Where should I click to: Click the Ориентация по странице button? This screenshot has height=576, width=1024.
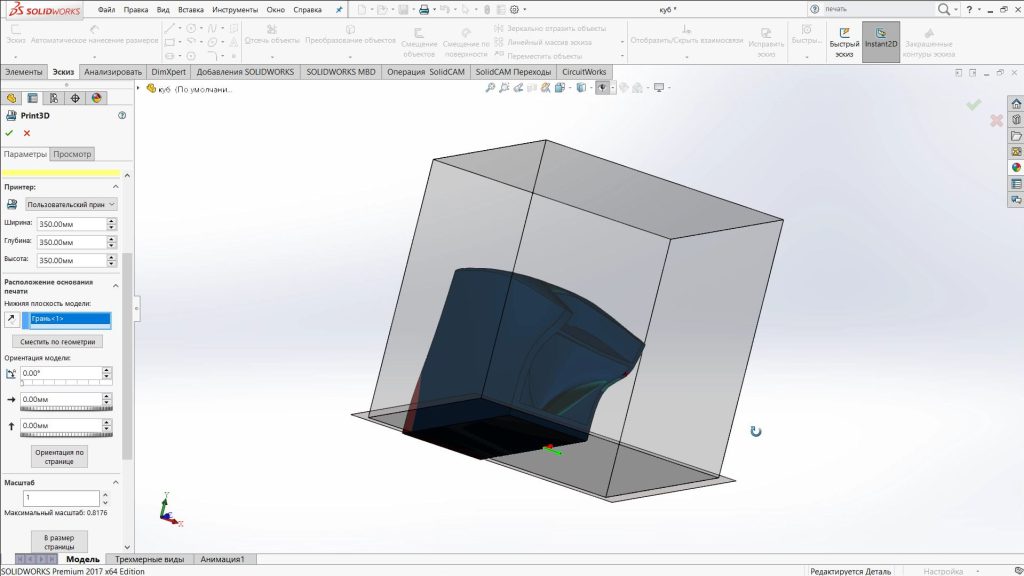pyautogui.click(x=59, y=456)
